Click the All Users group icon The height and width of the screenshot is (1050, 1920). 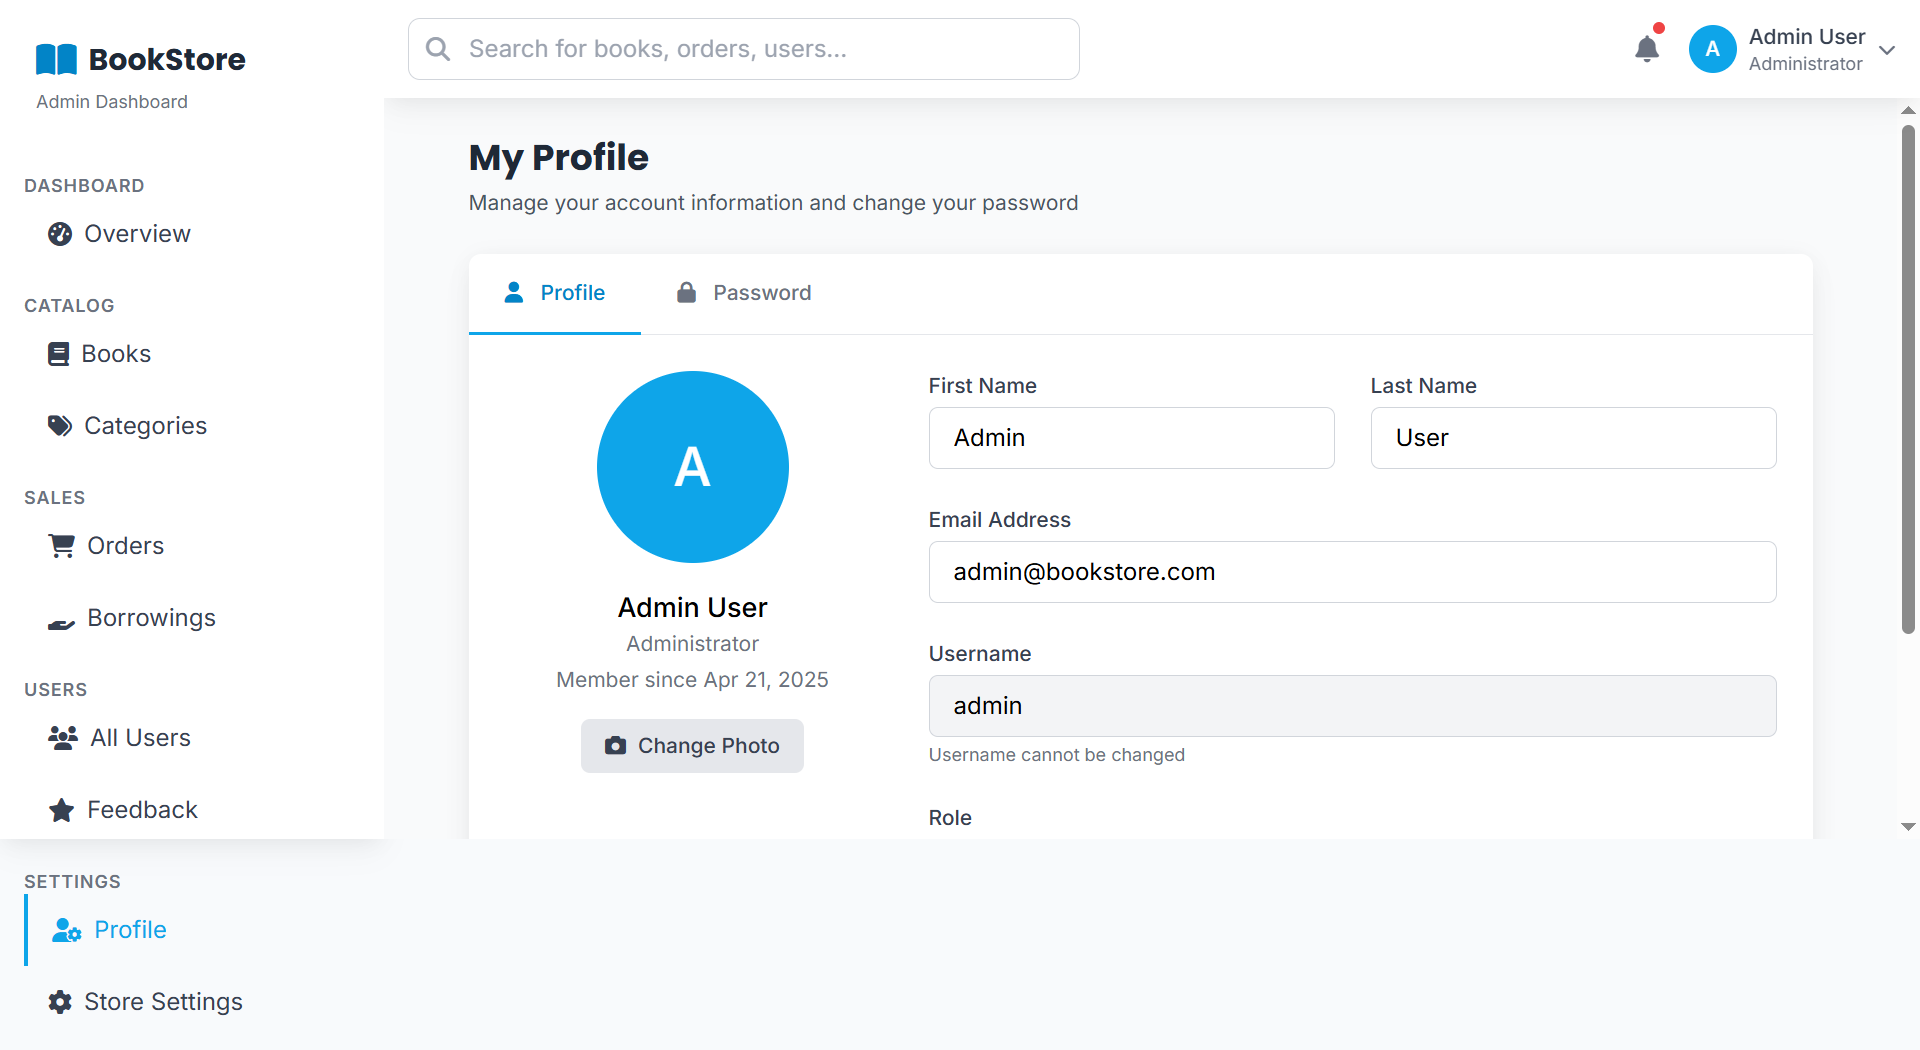[x=63, y=738]
